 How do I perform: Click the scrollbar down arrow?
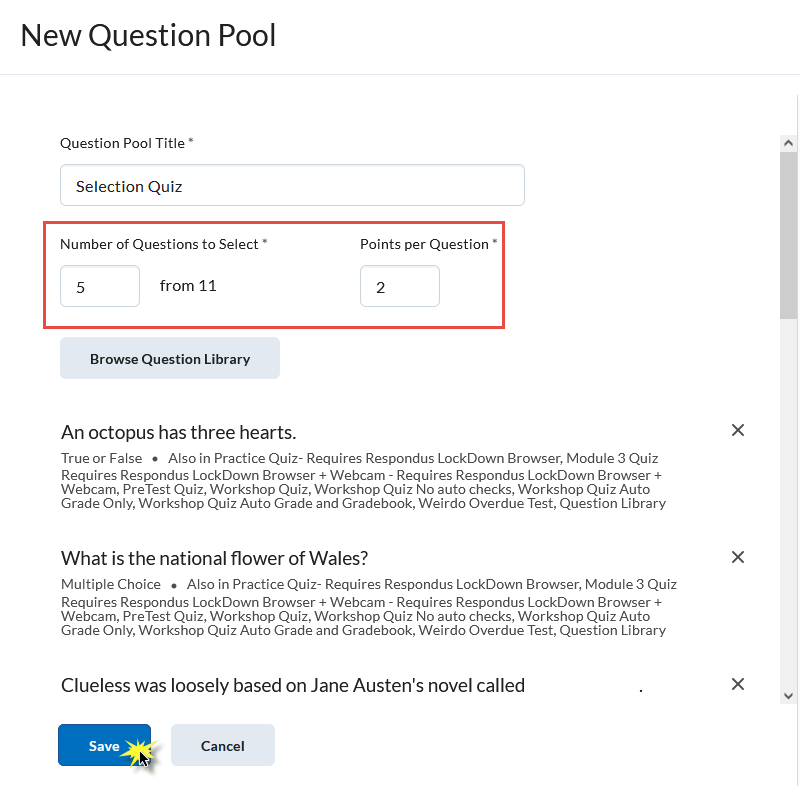point(789,695)
